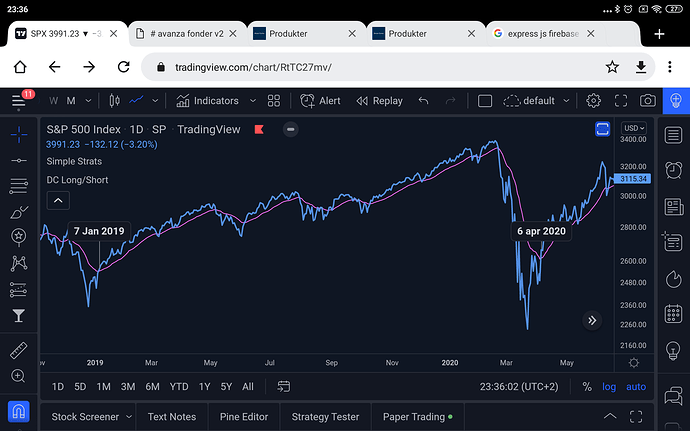The height and width of the screenshot is (431, 690).
Task: Activate the zoom in magnifier tool
Action: tap(18, 376)
